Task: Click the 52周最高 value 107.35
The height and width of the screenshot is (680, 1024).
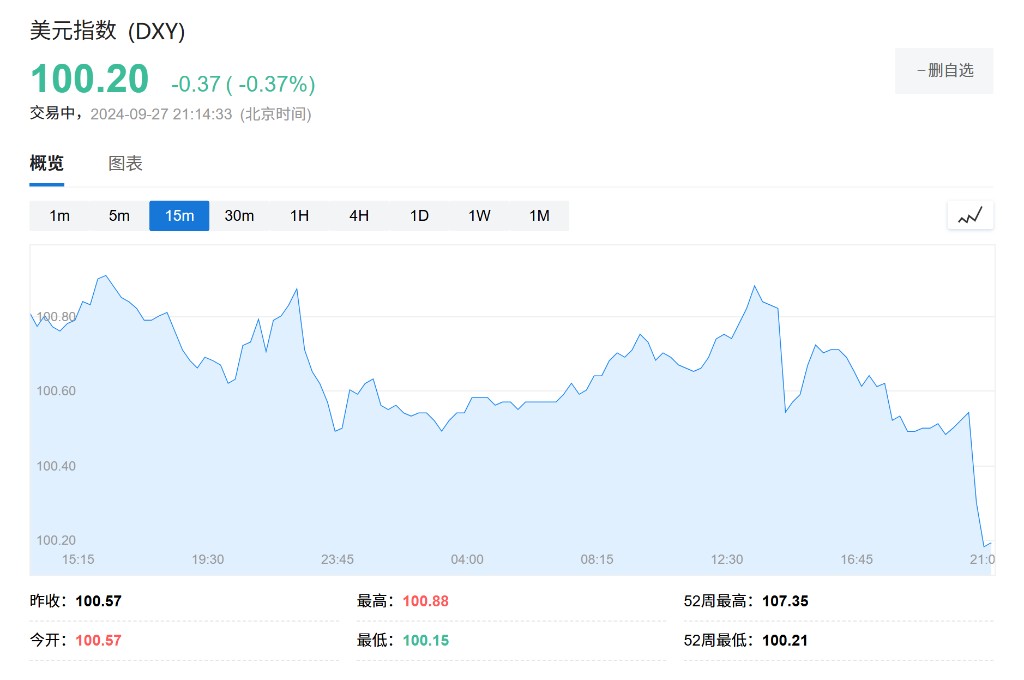Action: pos(786,601)
